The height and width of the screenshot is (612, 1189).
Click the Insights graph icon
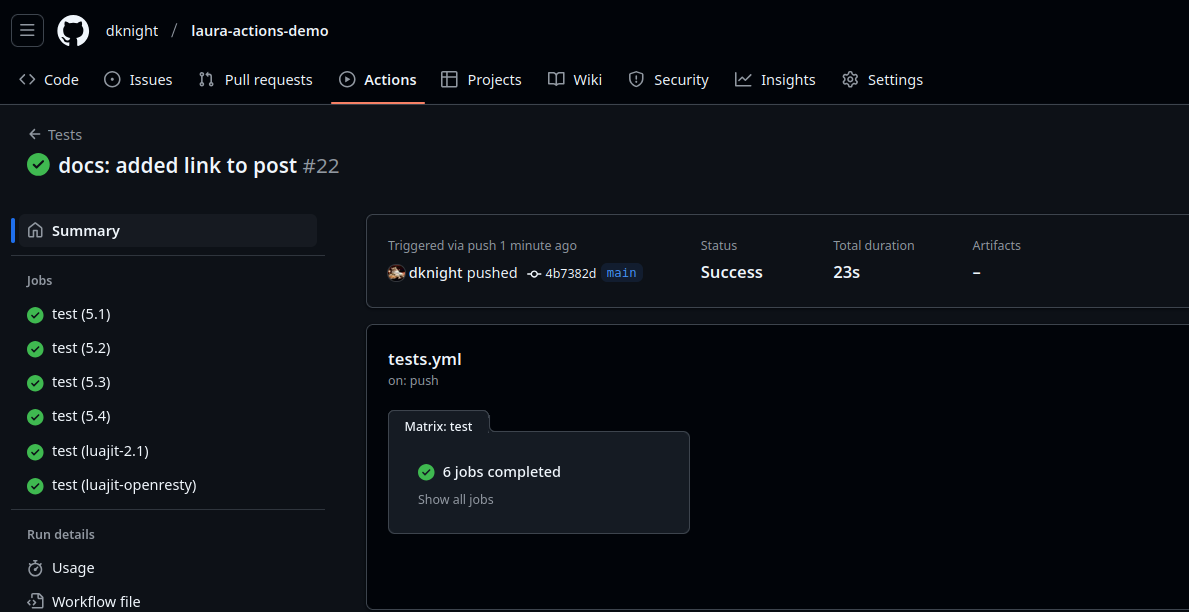coord(743,80)
